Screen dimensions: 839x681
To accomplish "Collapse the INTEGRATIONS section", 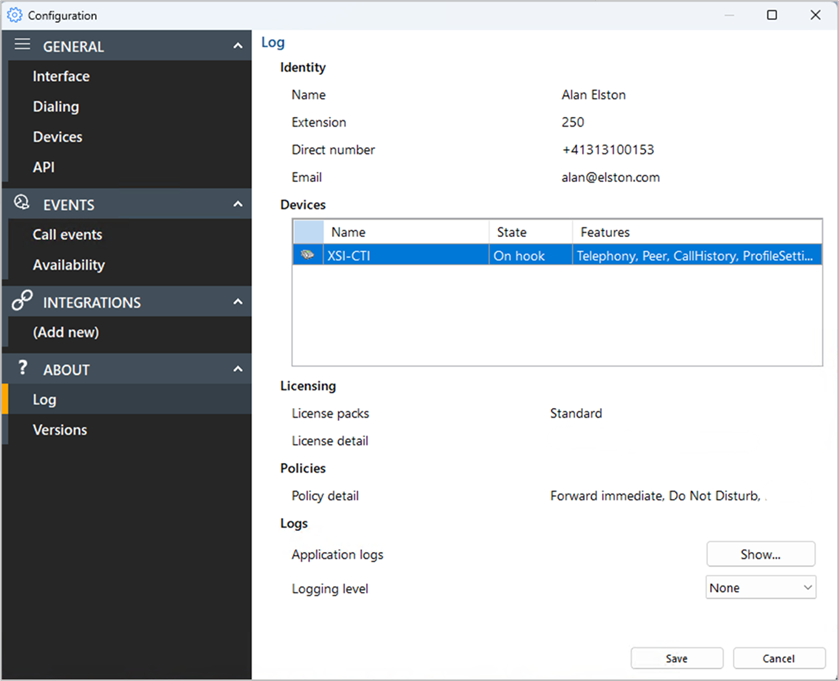I will (x=237, y=301).
